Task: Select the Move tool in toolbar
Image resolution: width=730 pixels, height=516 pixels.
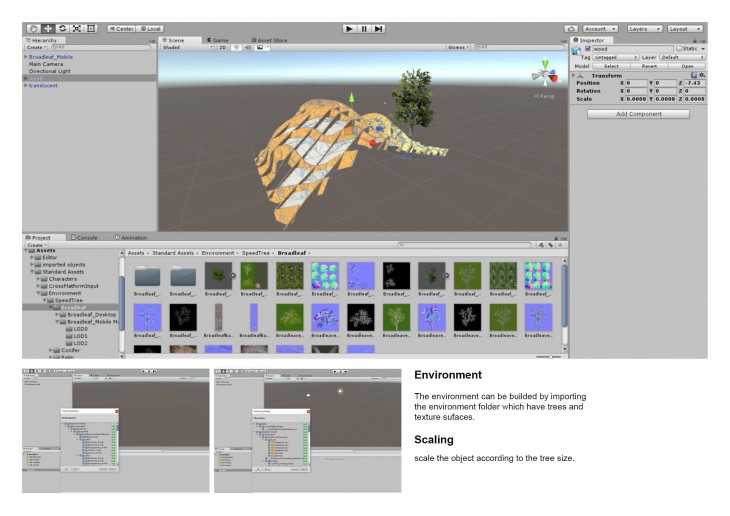Action: tap(48, 29)
